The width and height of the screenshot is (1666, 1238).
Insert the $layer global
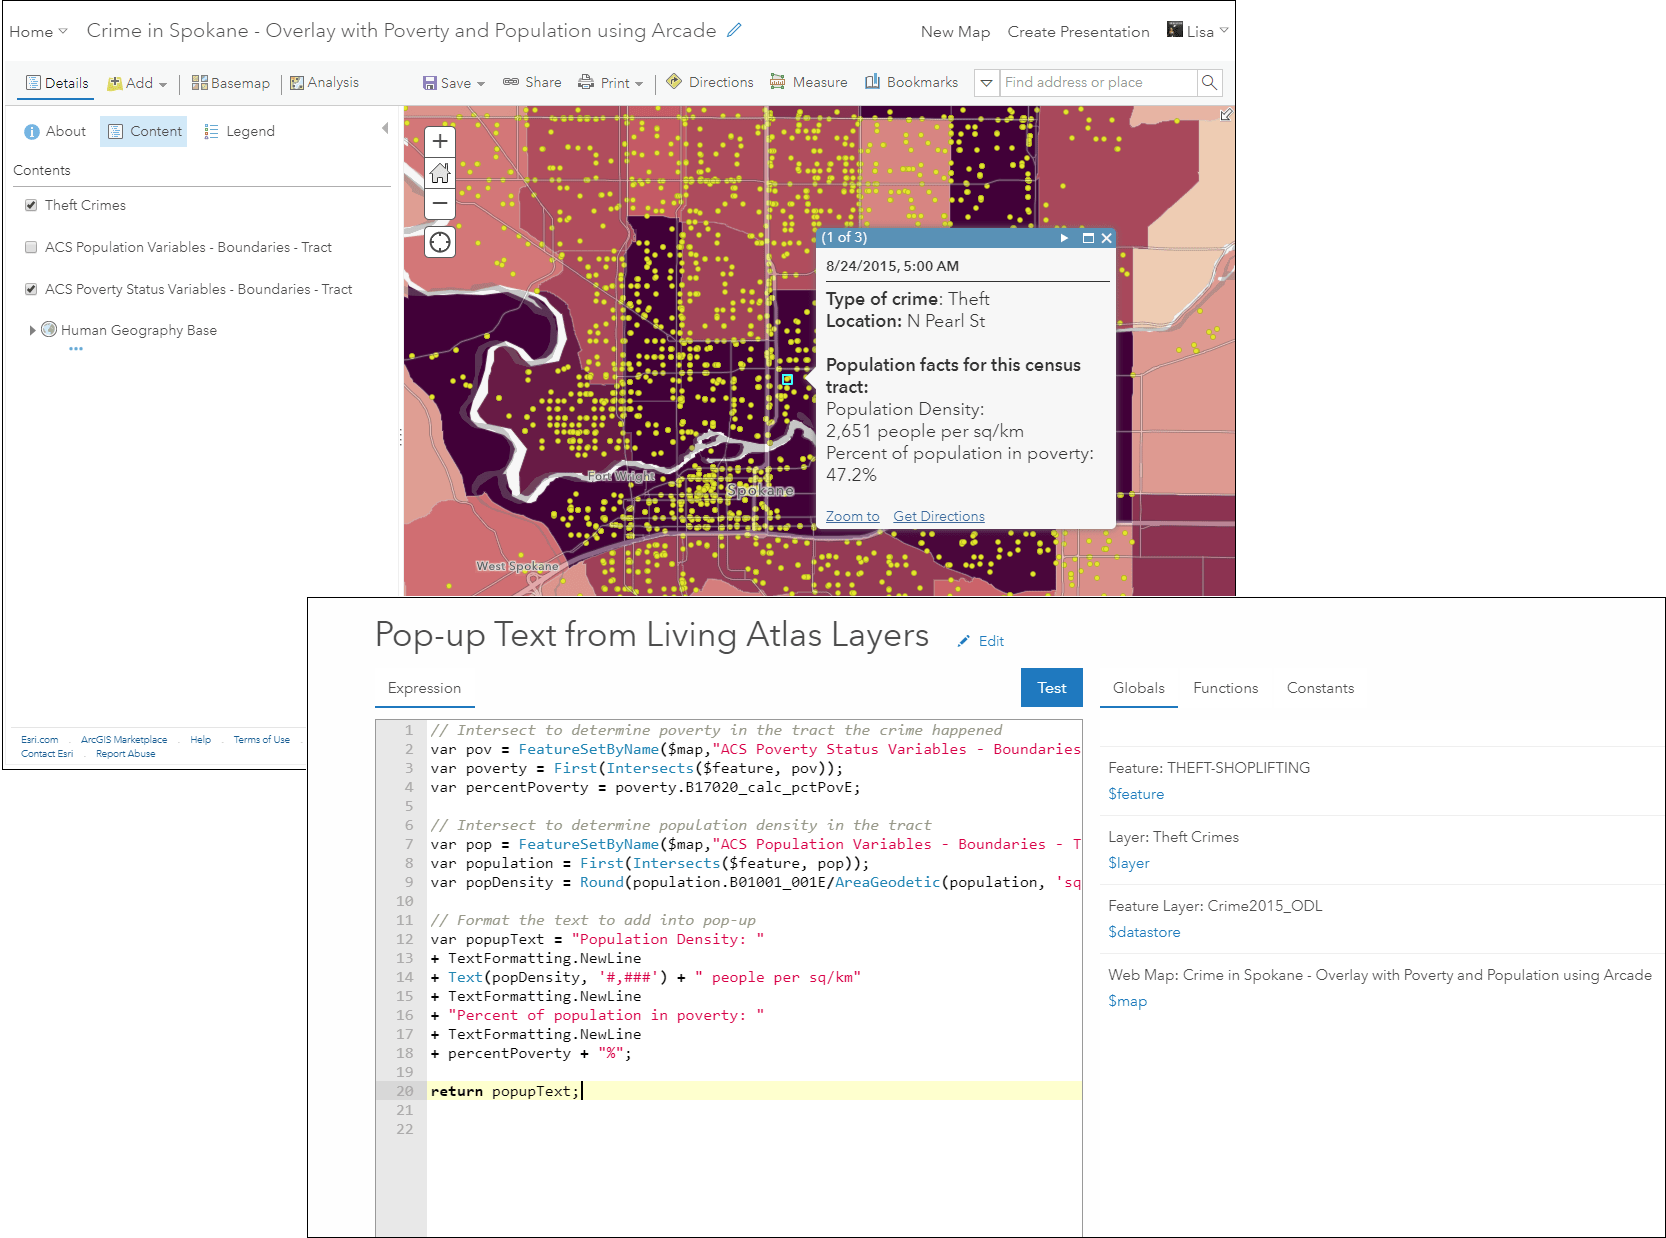[x=1129, y=863]
